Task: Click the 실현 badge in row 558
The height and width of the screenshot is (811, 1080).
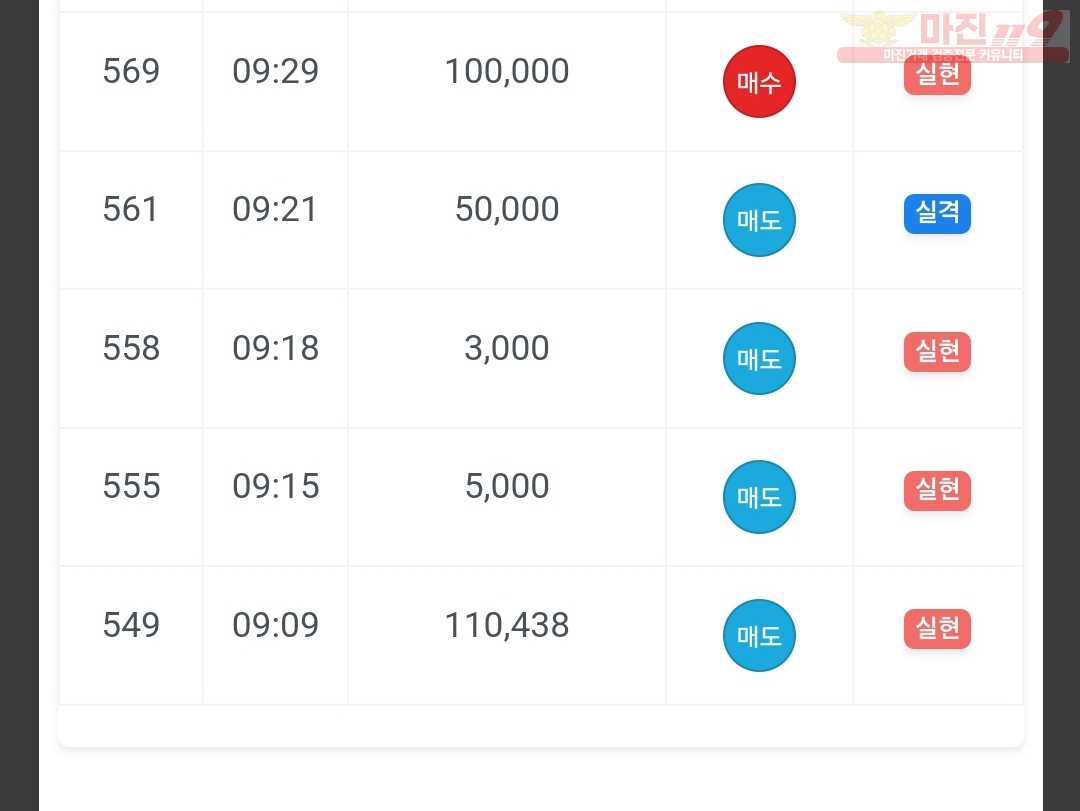Action: pyautogui.click(x=937, y=352)
